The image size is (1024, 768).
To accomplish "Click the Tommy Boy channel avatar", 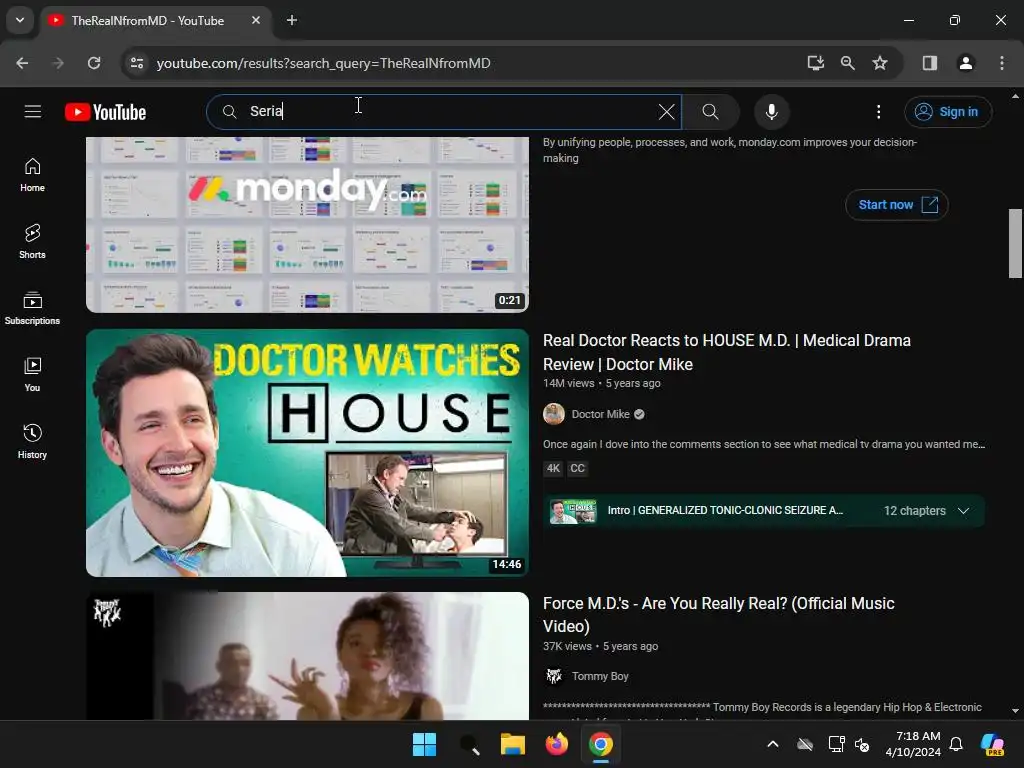I will [554, 676].
